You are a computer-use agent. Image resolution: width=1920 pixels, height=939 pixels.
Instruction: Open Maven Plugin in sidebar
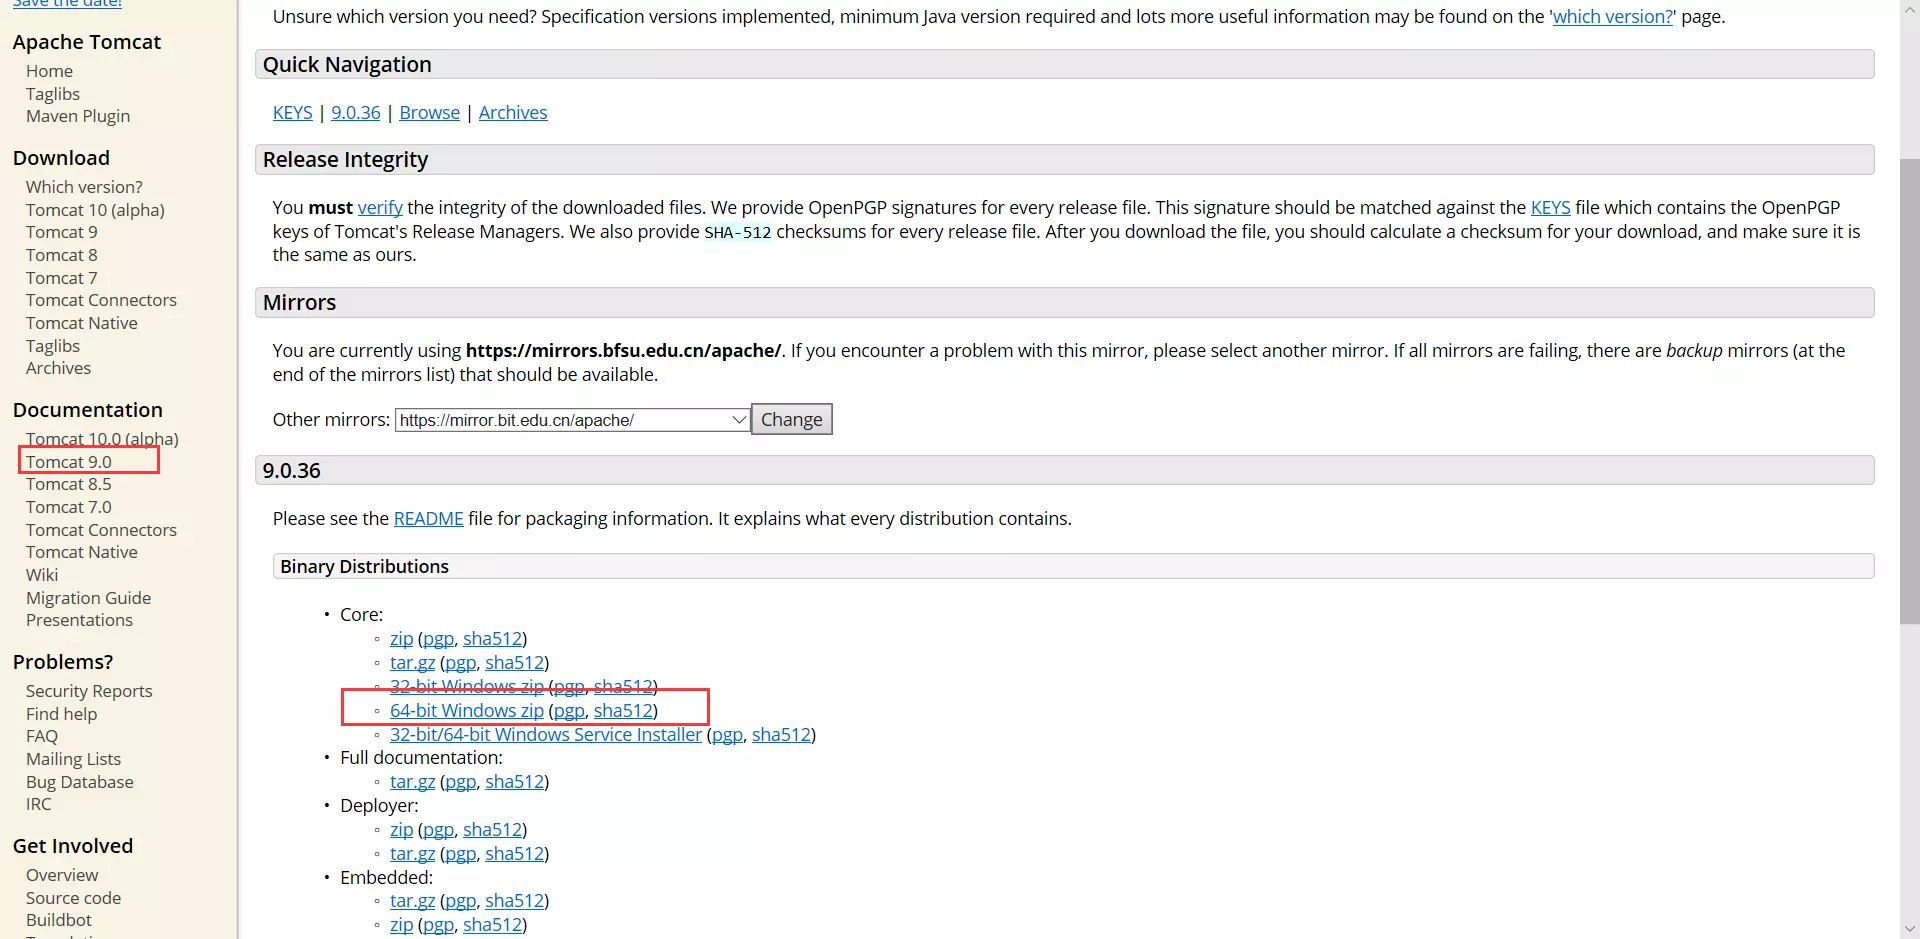[78, 116]
